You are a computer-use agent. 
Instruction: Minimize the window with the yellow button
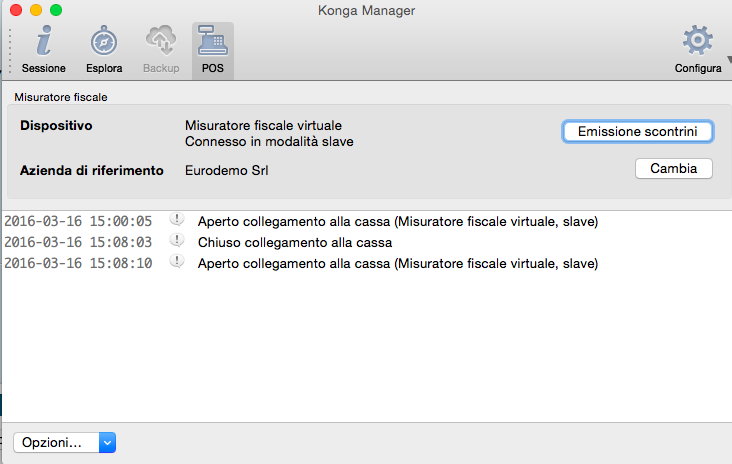tap(35, 10)
